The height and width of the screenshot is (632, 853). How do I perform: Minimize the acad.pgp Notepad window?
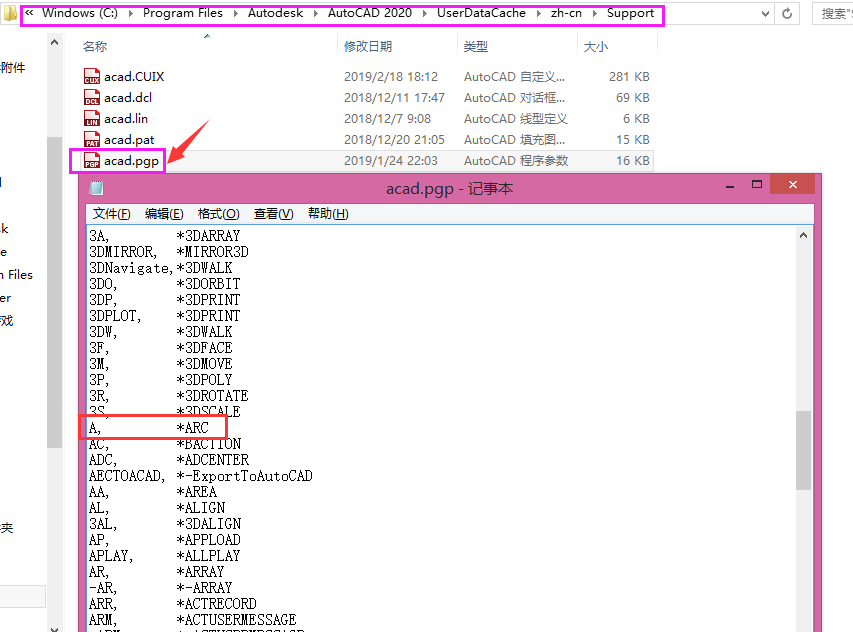coord(730,187)
